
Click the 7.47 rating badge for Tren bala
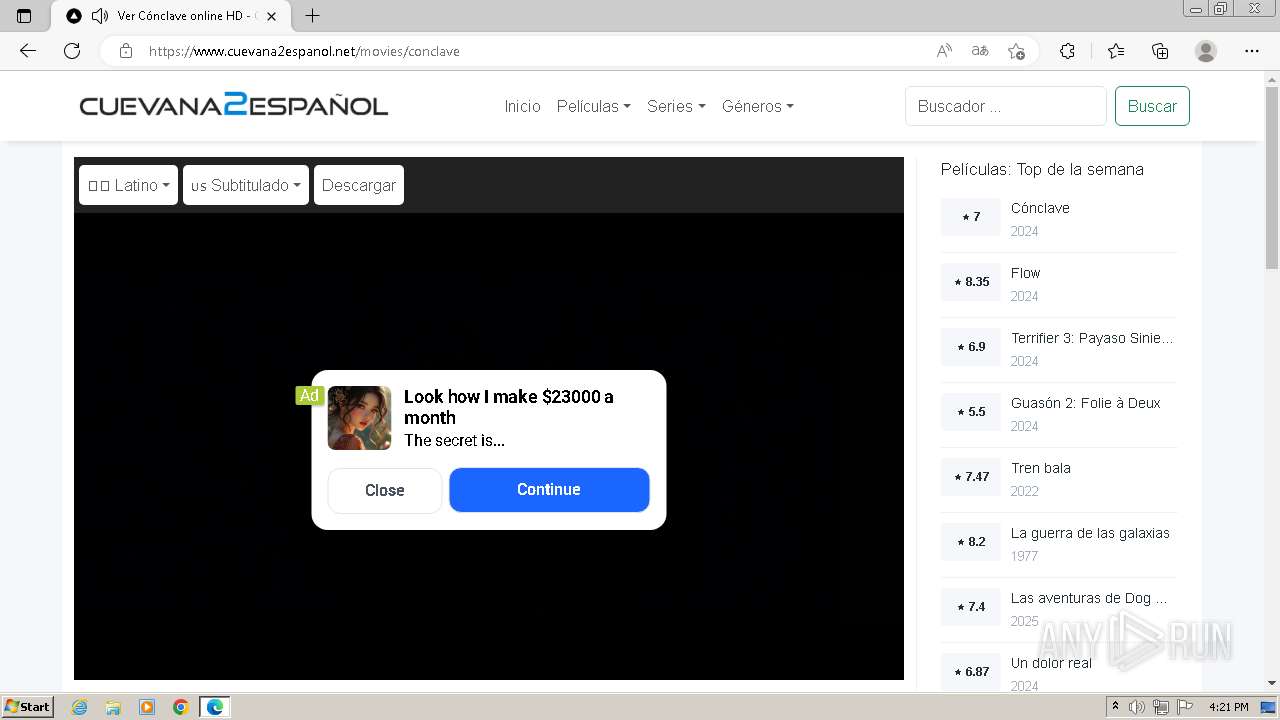tap(971, 477)
